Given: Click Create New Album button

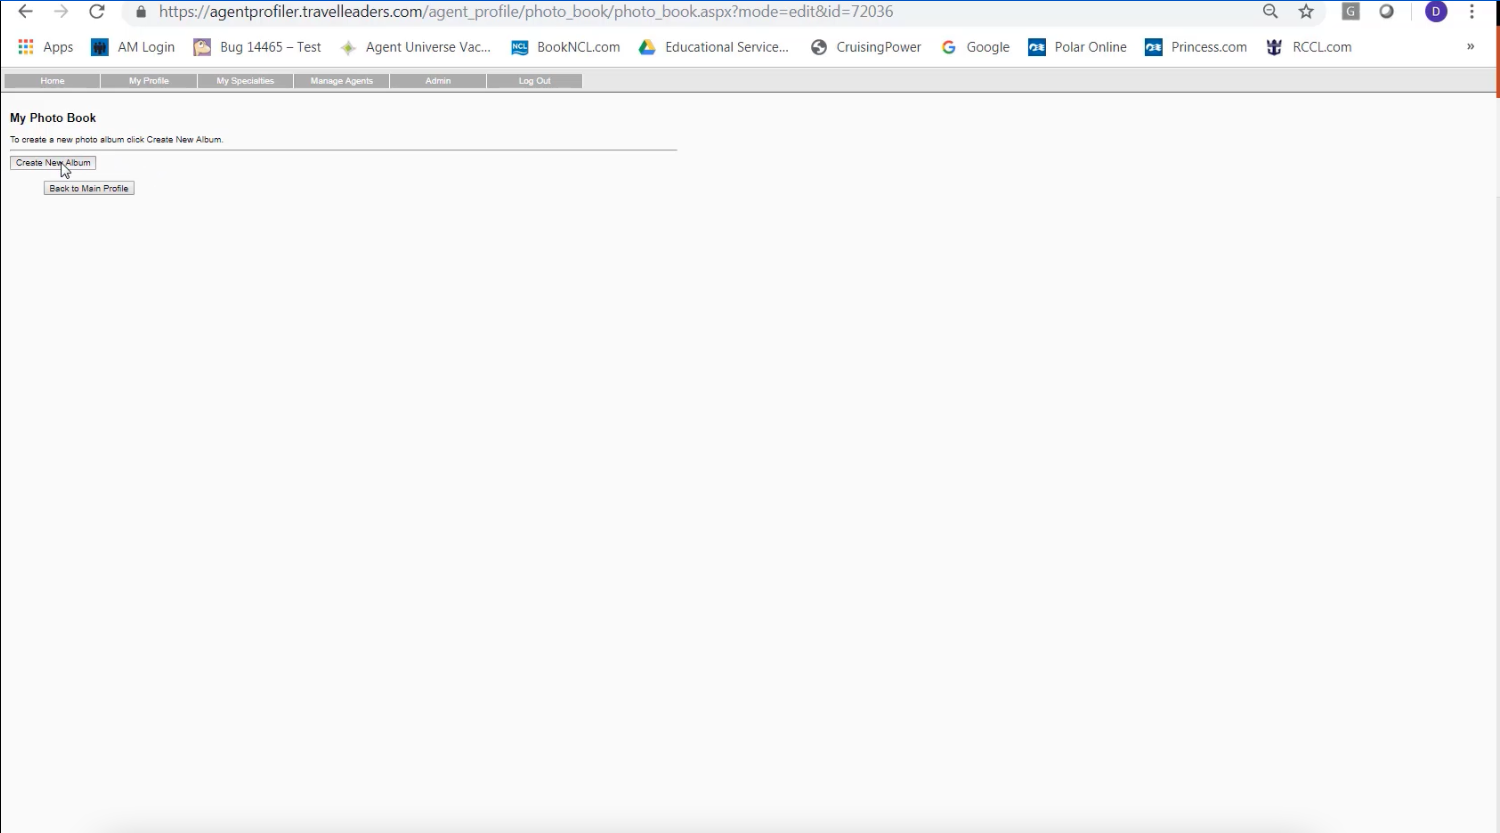Looking at the screenshot, I should (53, 163).
